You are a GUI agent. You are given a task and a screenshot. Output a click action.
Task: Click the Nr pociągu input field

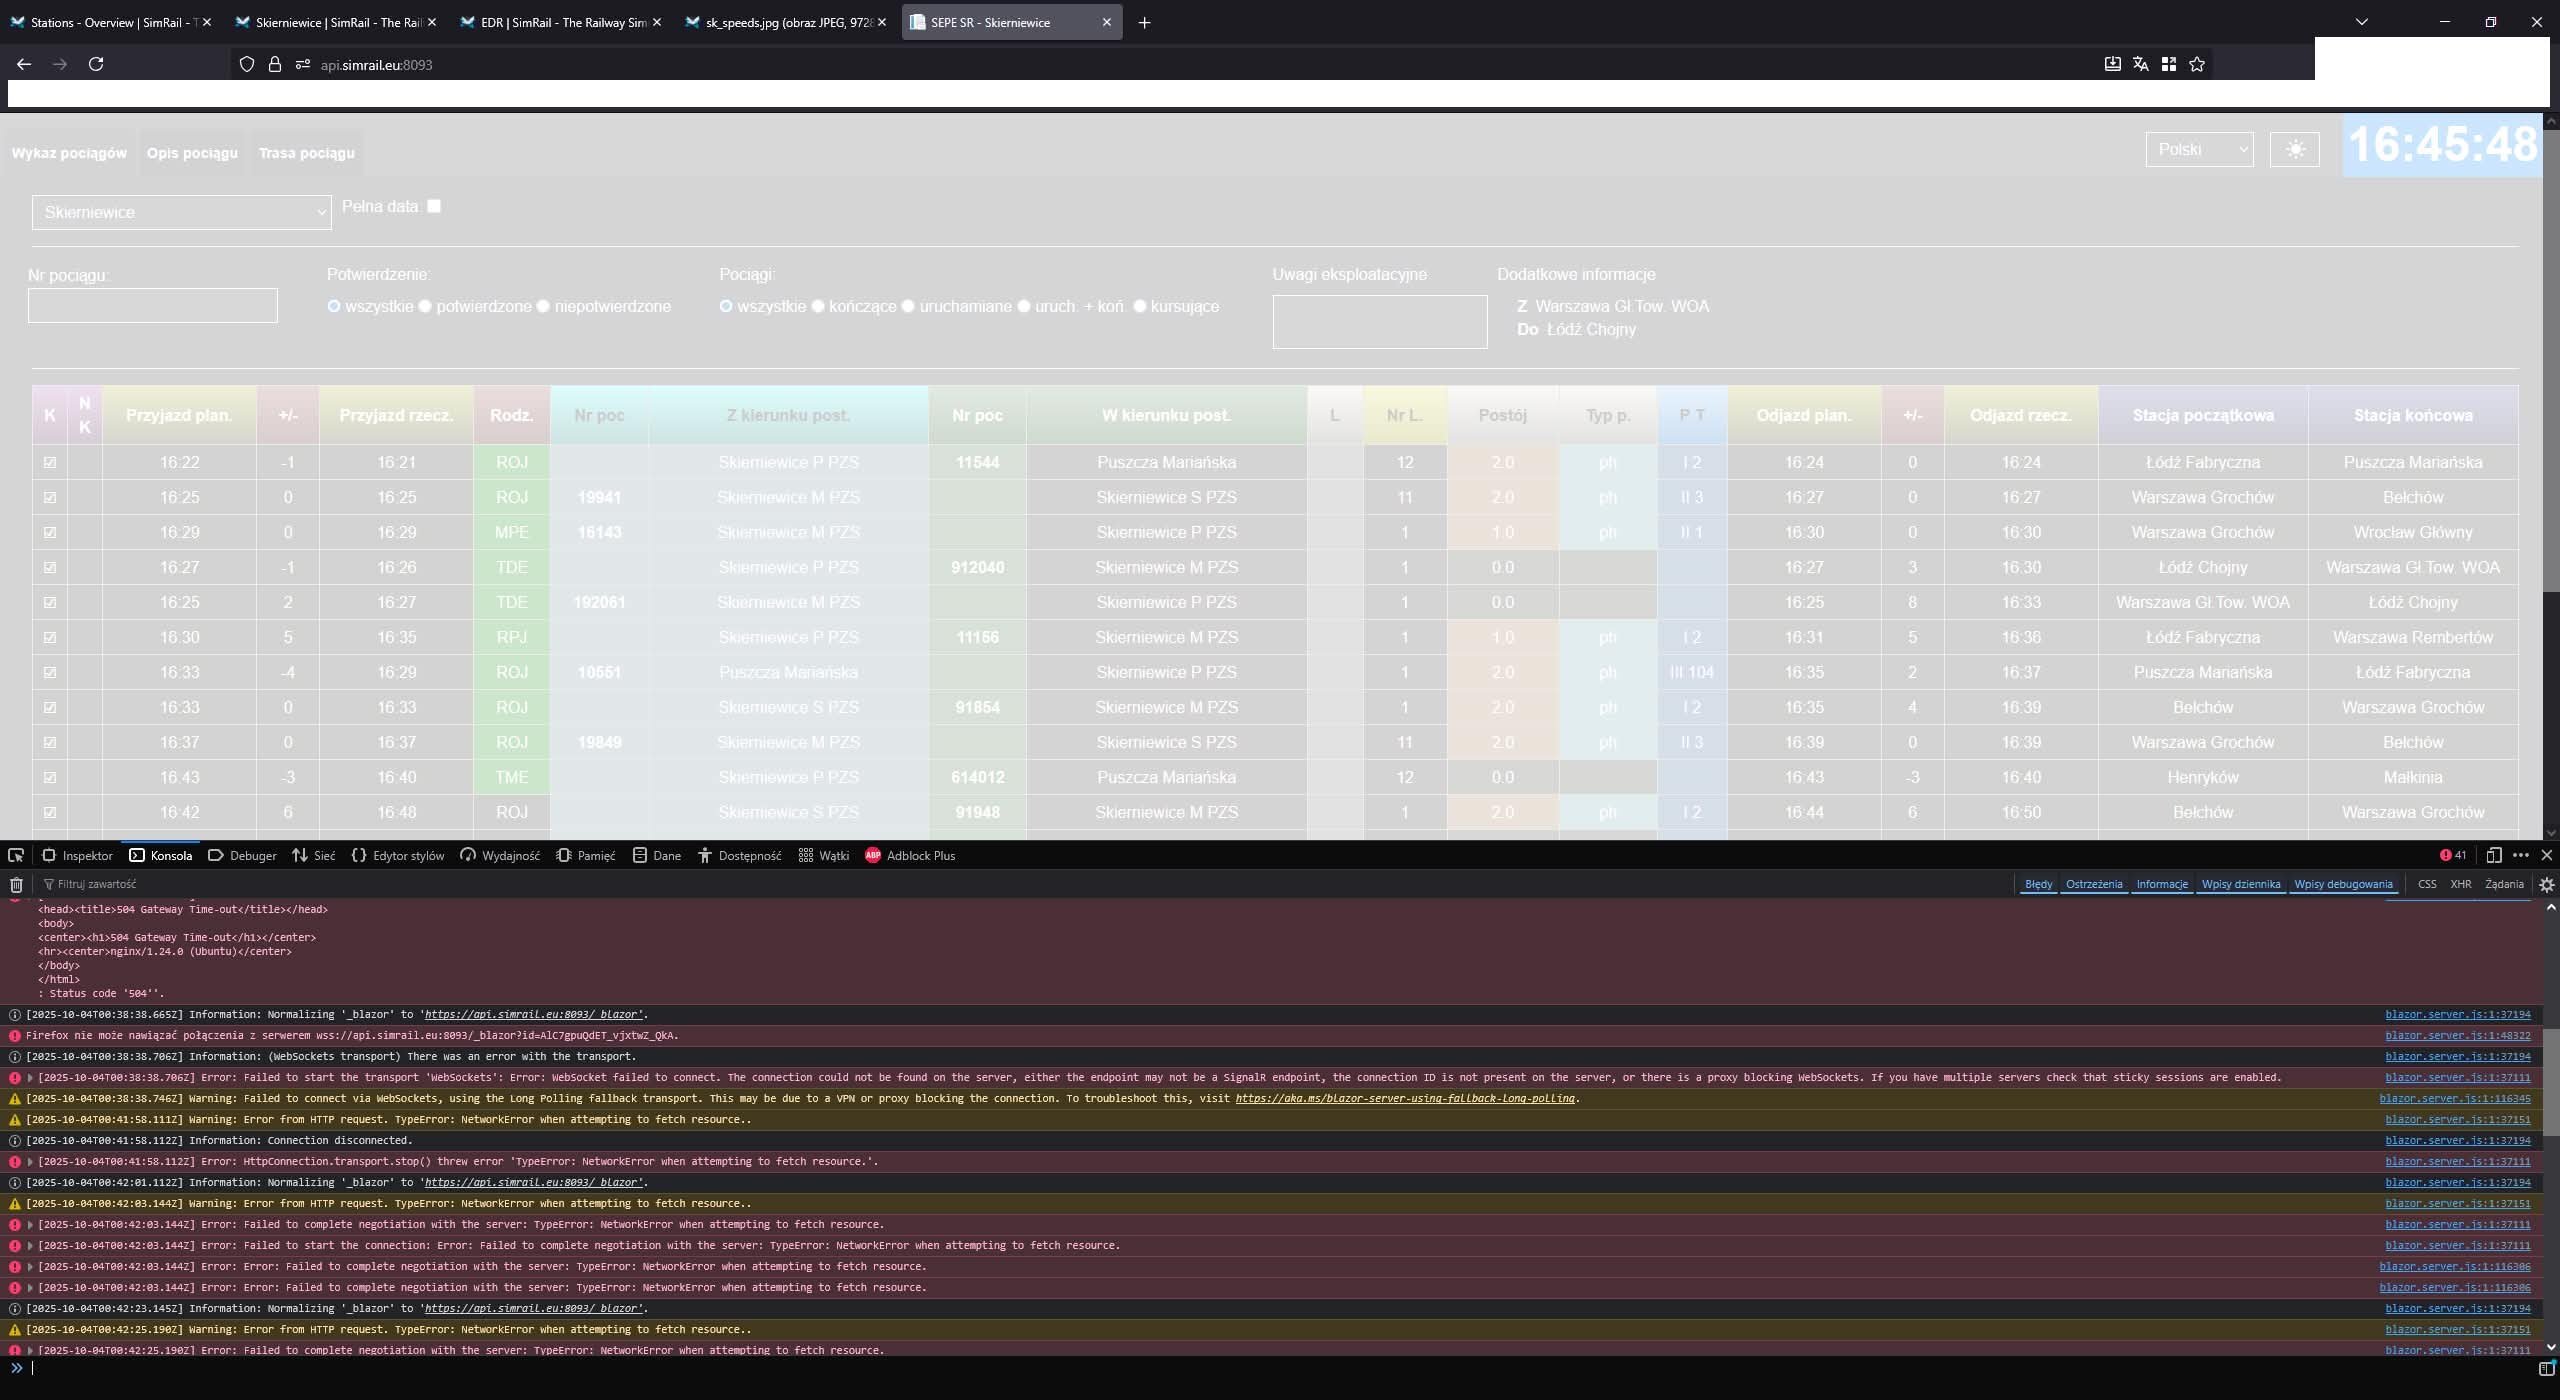[x=153, y=306]
